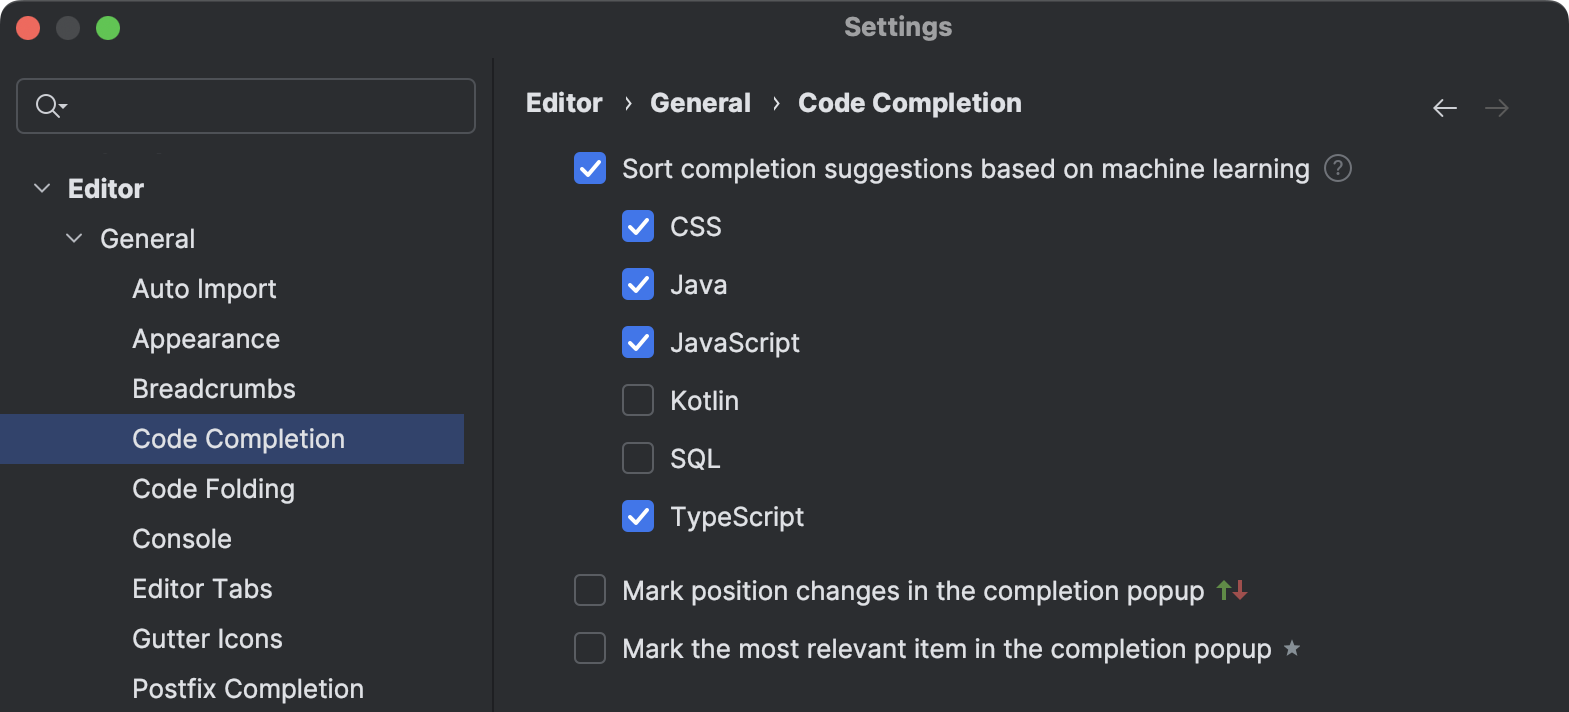Viewport: 1569px width, 712px height.
Task: Collapse the Editor tree node
Action: click(42, 188)
